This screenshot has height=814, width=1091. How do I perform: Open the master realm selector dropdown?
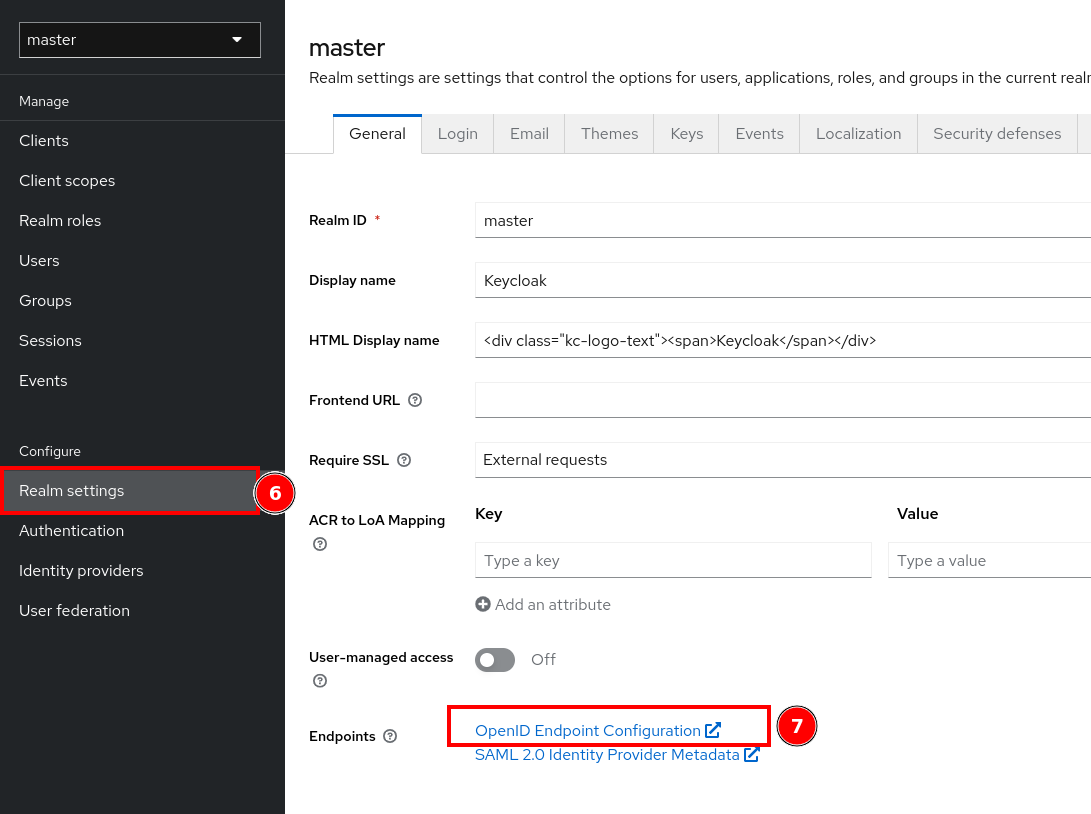(139, 39)
